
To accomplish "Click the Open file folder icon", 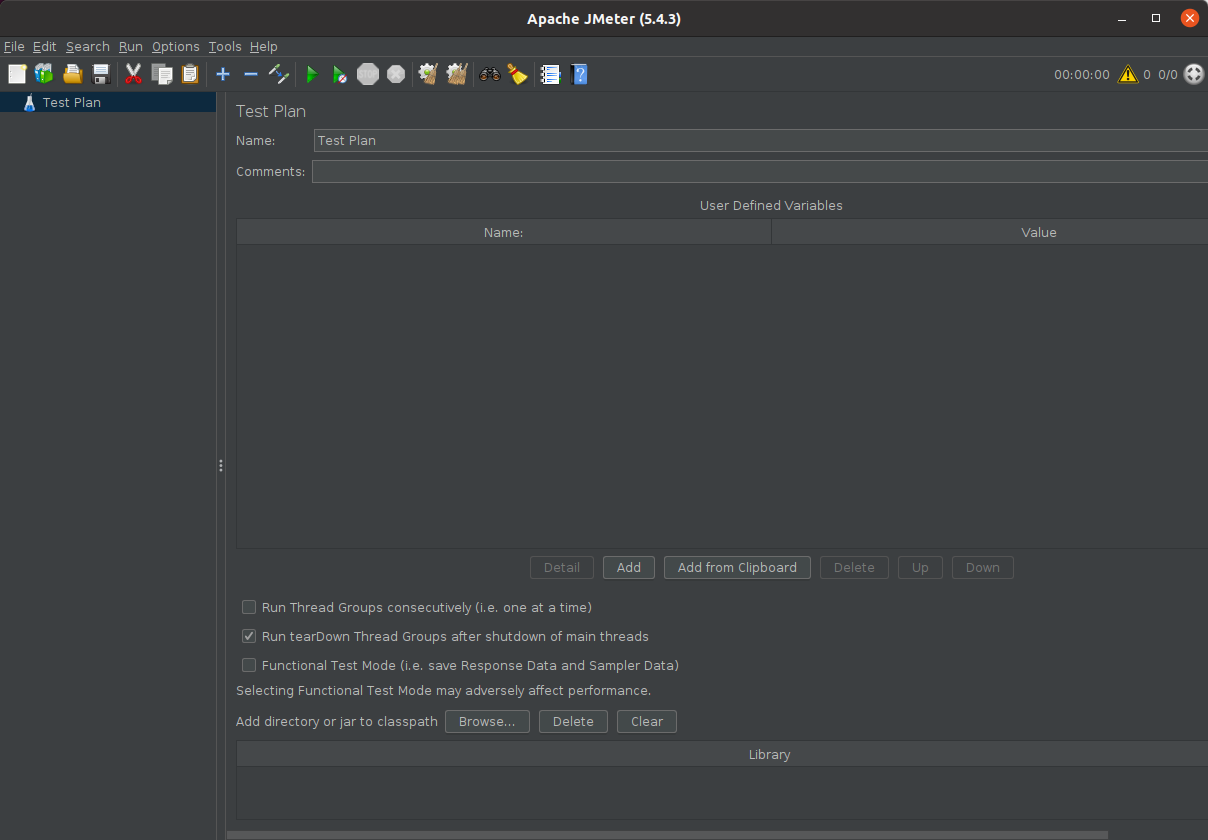I will click(x=72, y=74).
